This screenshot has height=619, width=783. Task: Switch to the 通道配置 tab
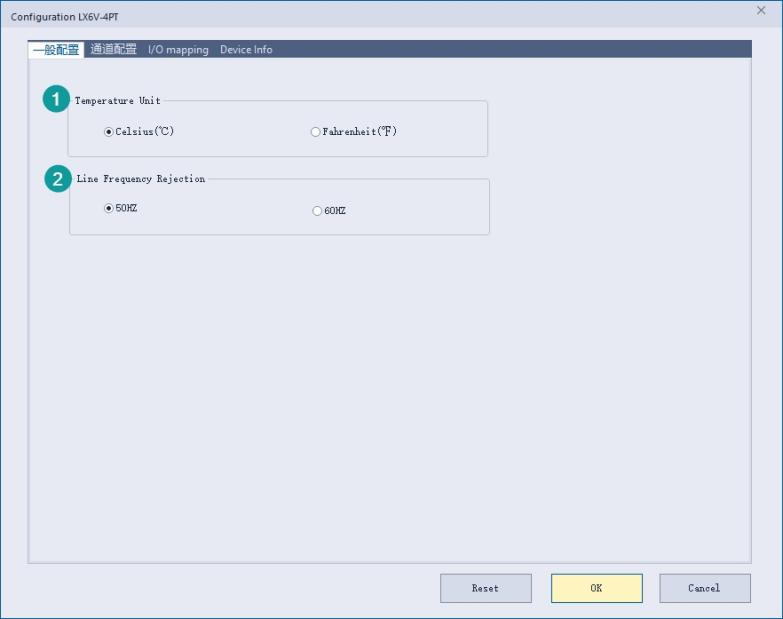click(x=113, y=49)
